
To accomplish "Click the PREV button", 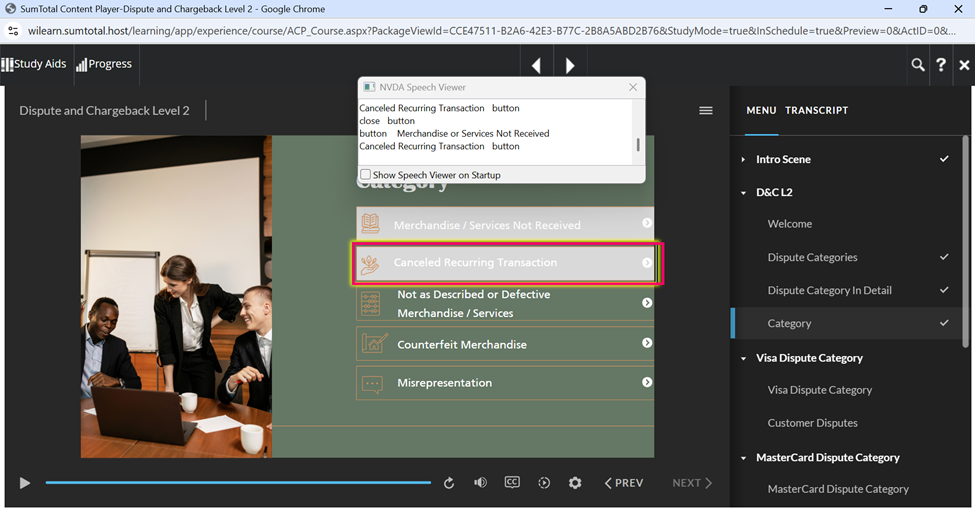I will pyautogui.click(x=624, y=483).
